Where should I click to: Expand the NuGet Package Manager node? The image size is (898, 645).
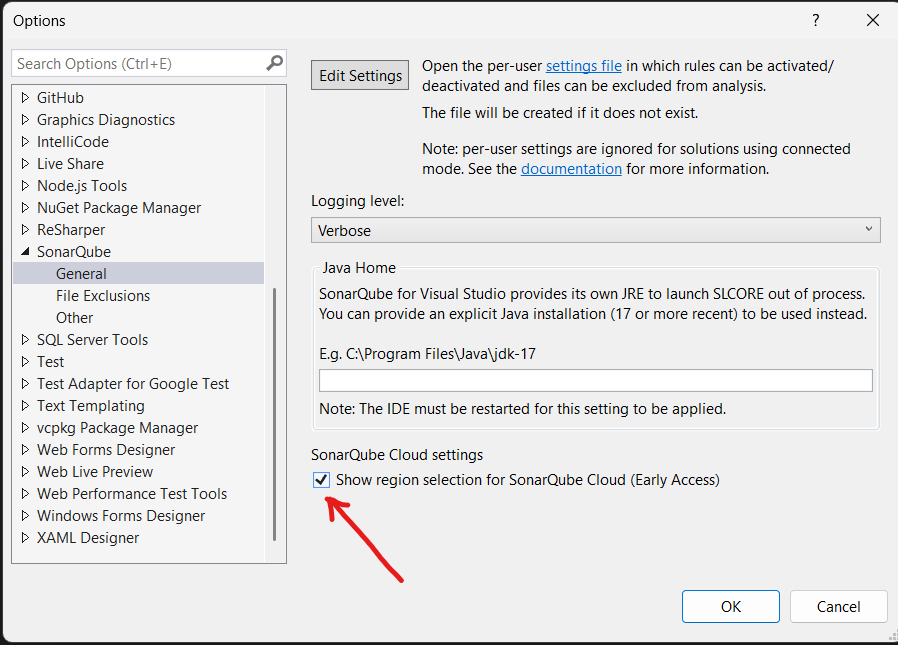pos(26,208)
